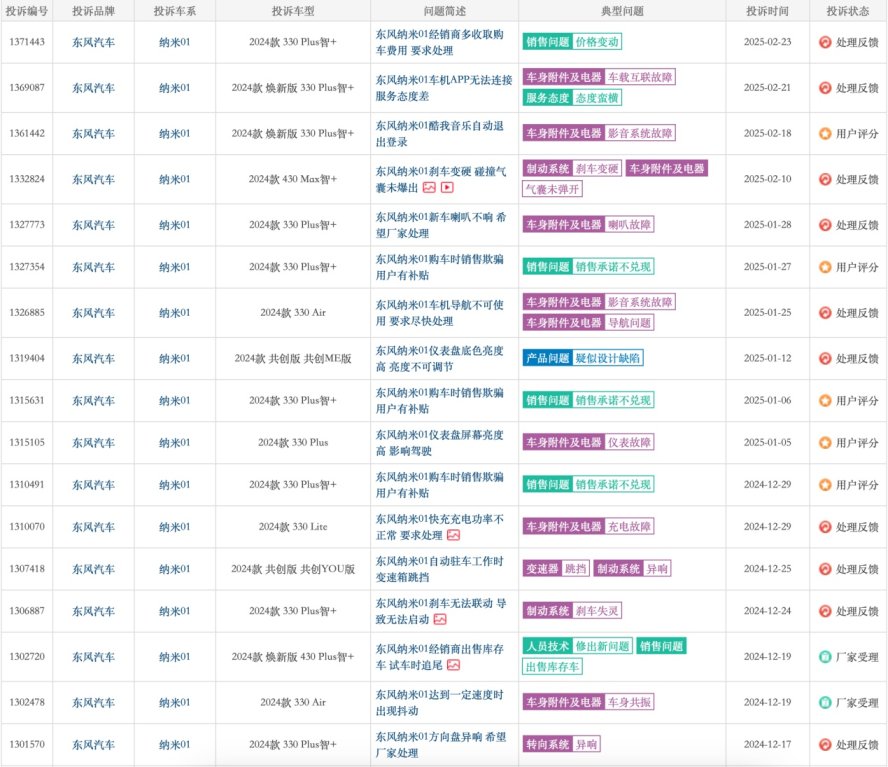Click the orange rating icon in row 1315631
This screenshot has width=888, height=767.
click(x=825, y=400)
